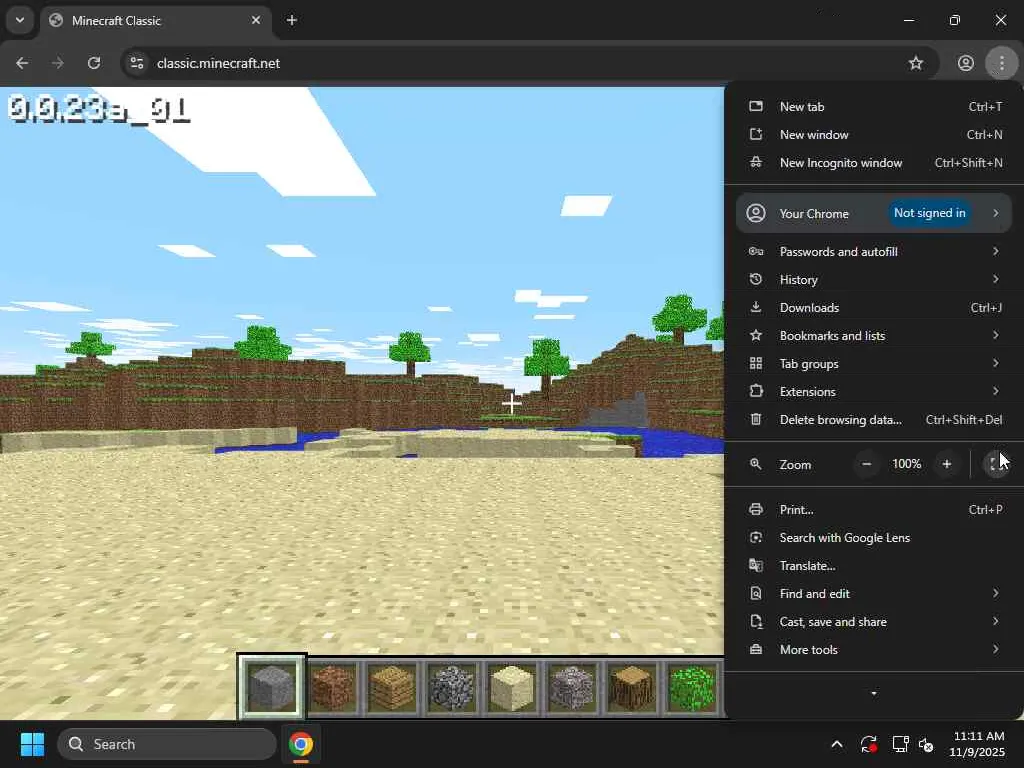Viewport: 1024px width, 768px height.
Task: Open the Chrome profile icon
Action: point(966,63)
